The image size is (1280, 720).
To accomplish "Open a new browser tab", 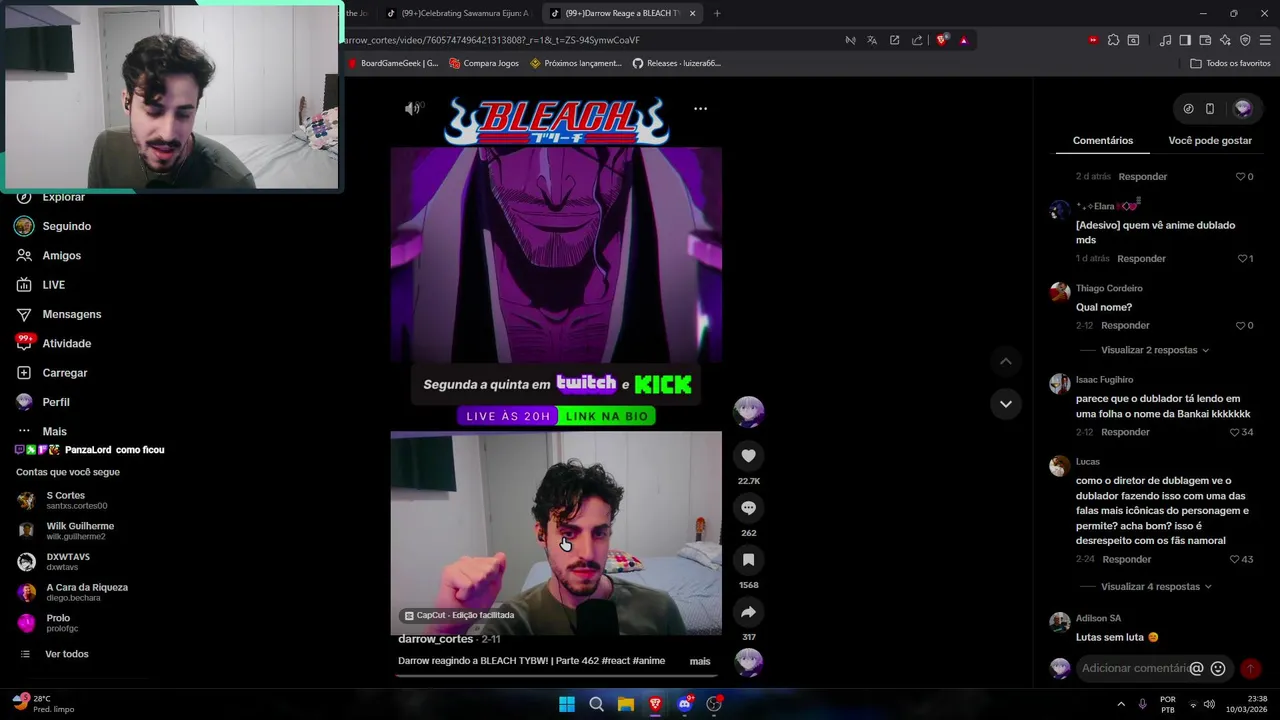I will [717, 13].
